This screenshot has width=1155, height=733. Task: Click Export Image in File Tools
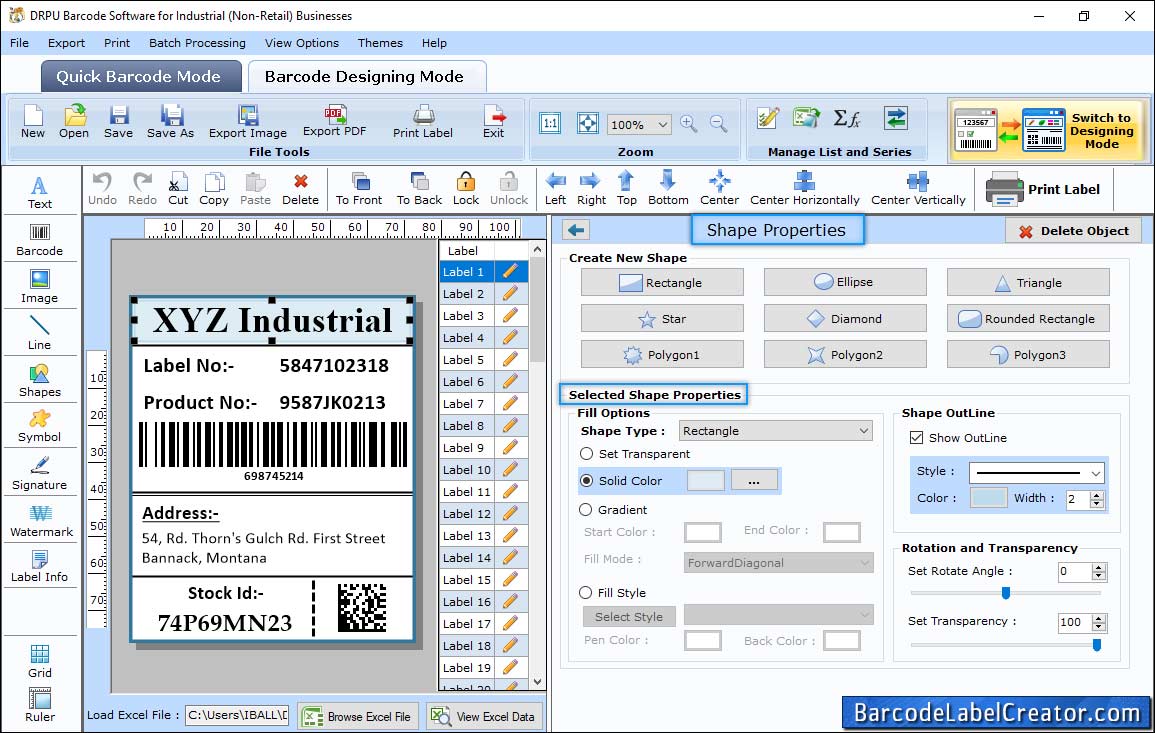point(248,122)
